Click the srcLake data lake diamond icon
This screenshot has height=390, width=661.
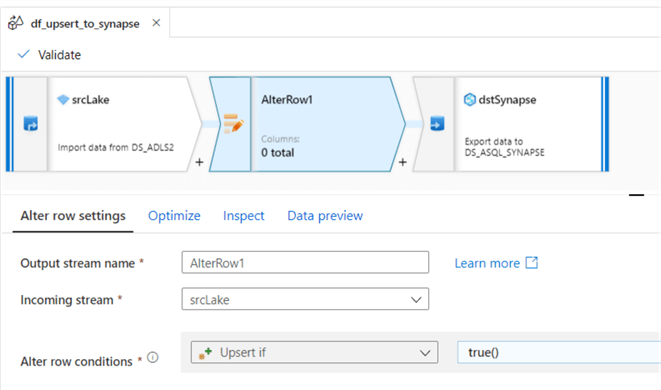click(x=63, y=100)
